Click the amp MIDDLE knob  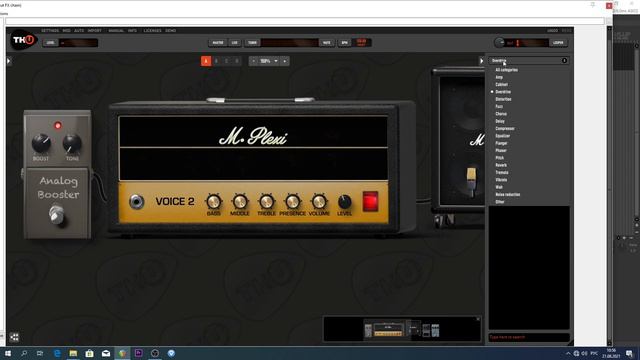240,202
